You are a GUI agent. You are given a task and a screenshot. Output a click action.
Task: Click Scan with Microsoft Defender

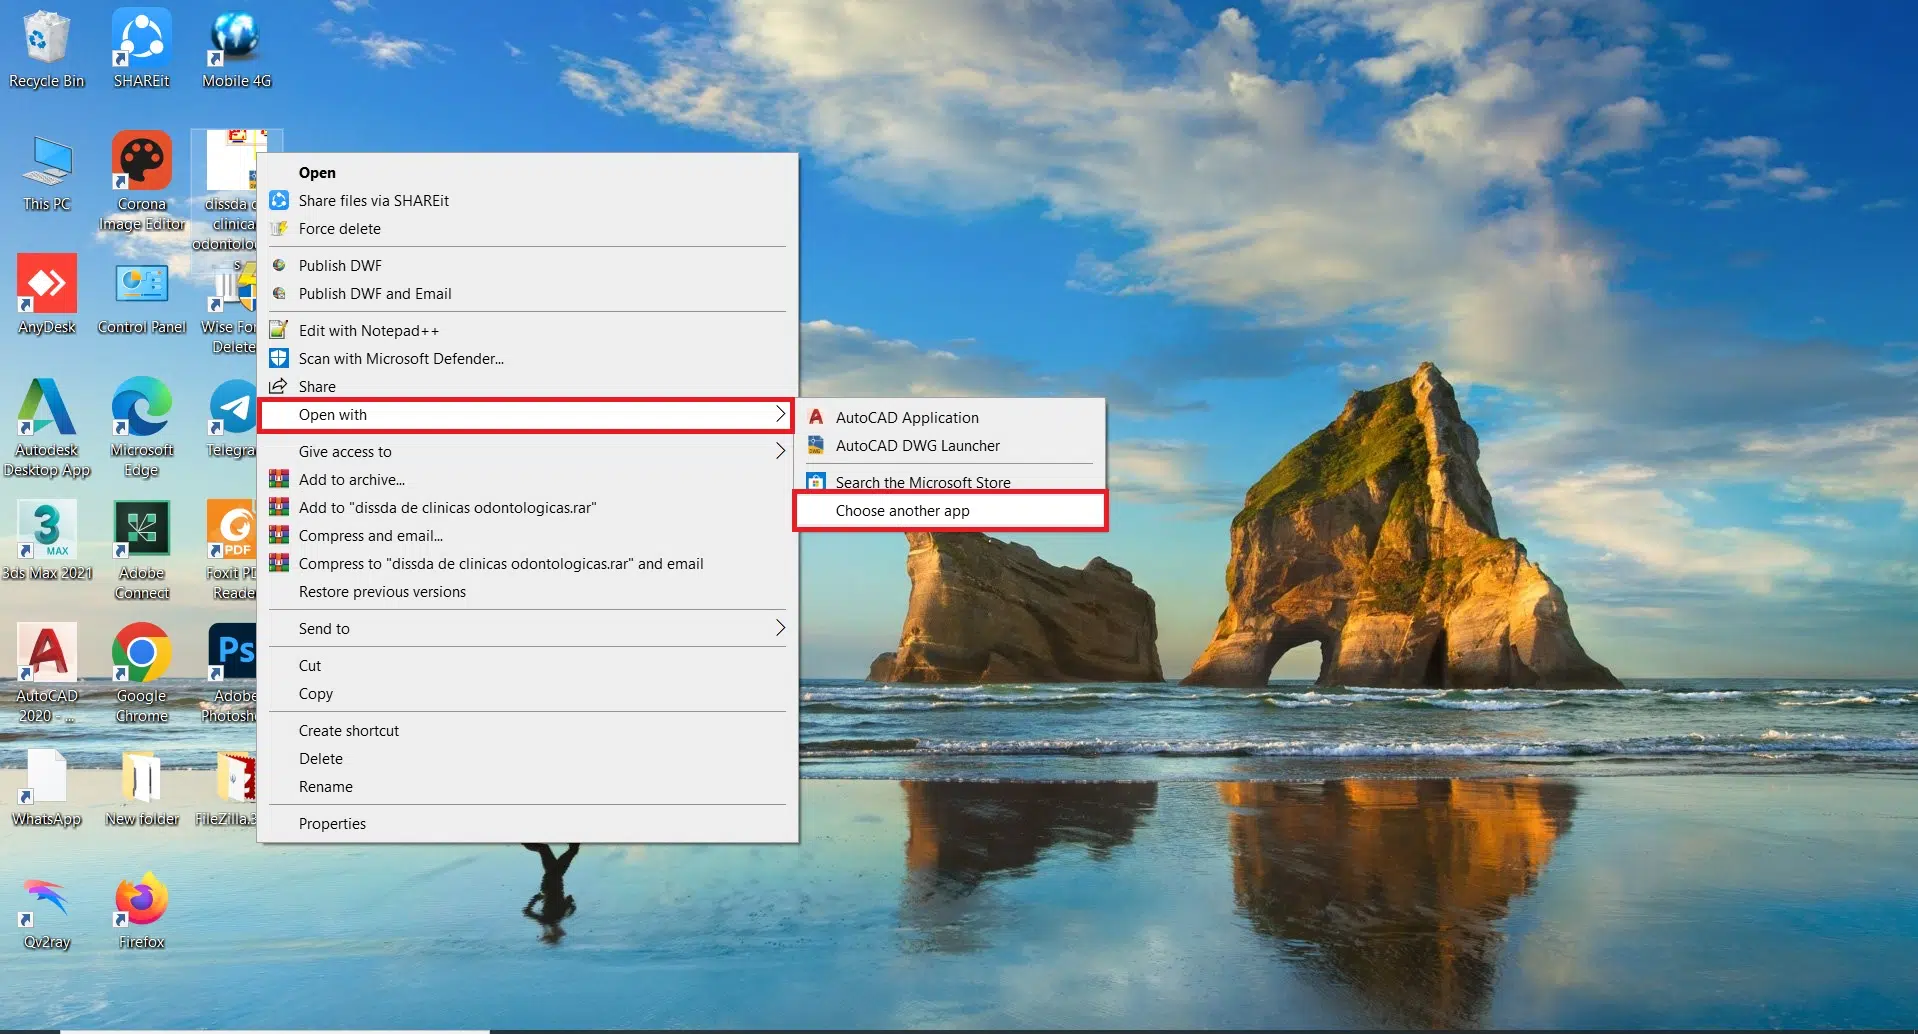tap(400, 359)
